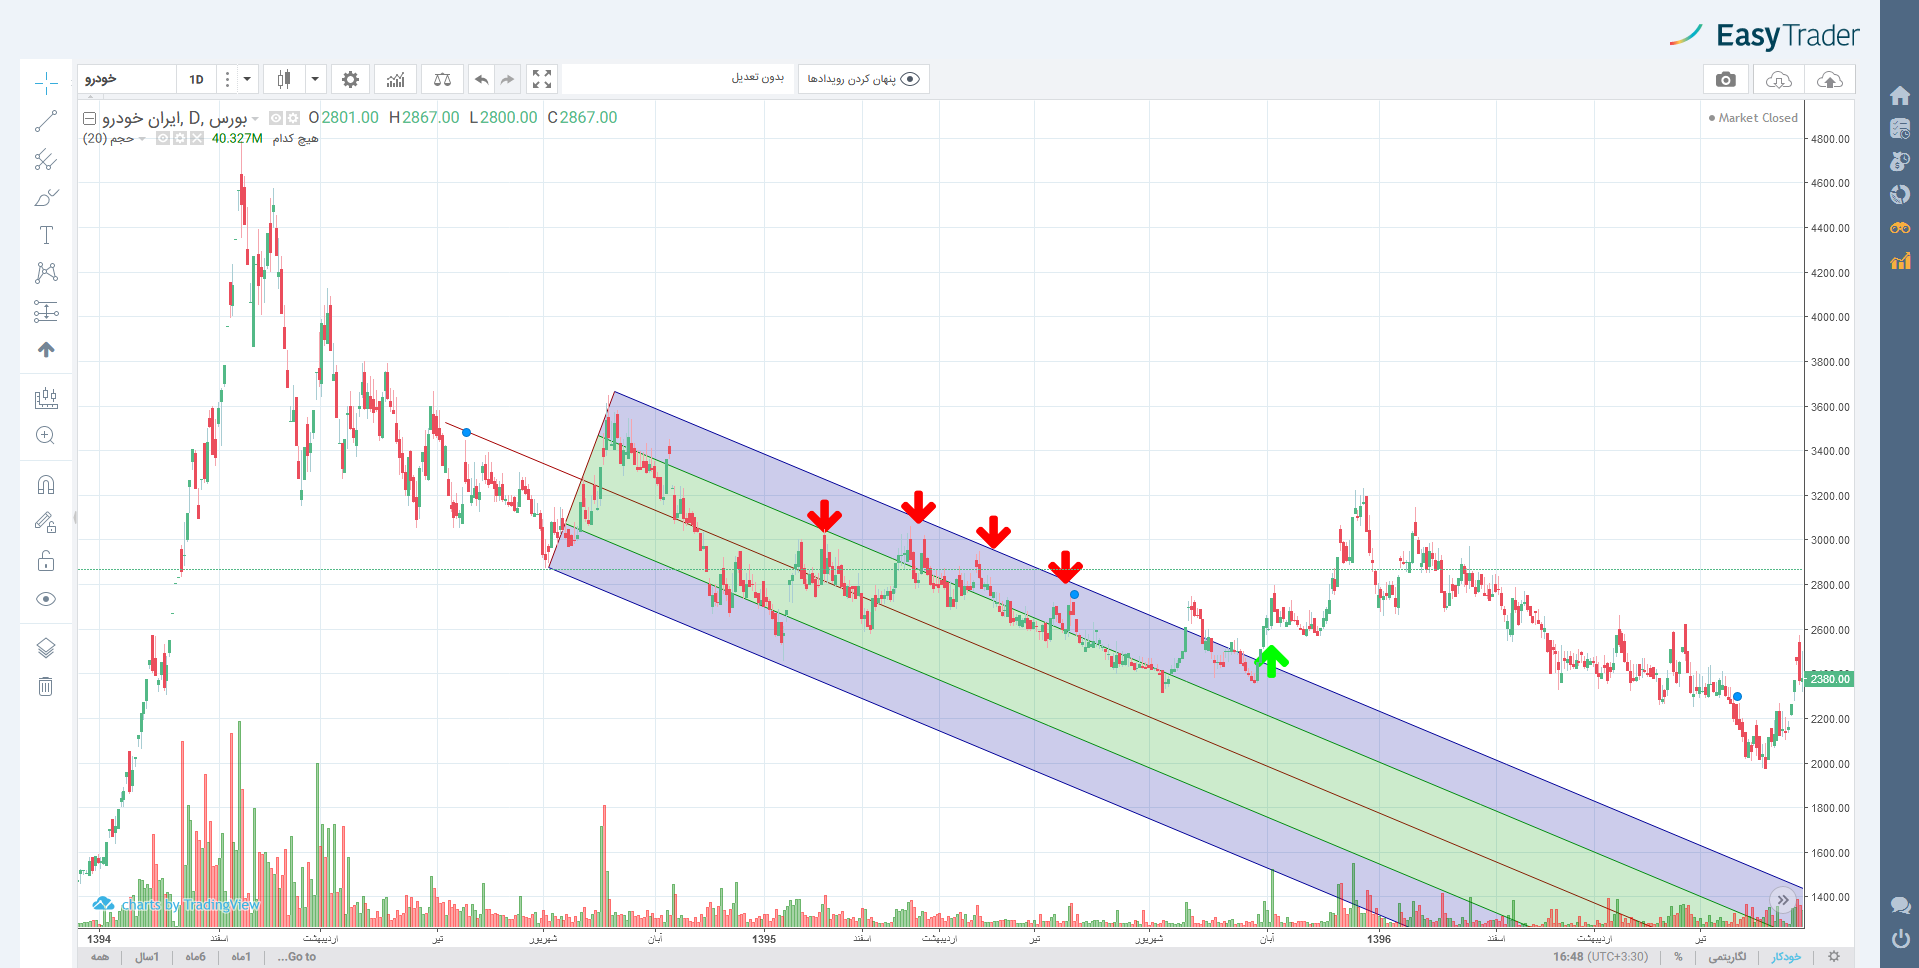Click the 16:48 (UTC+3:30) timezone label
This screenshot has height=968, width=1919.
point(1600,957)
